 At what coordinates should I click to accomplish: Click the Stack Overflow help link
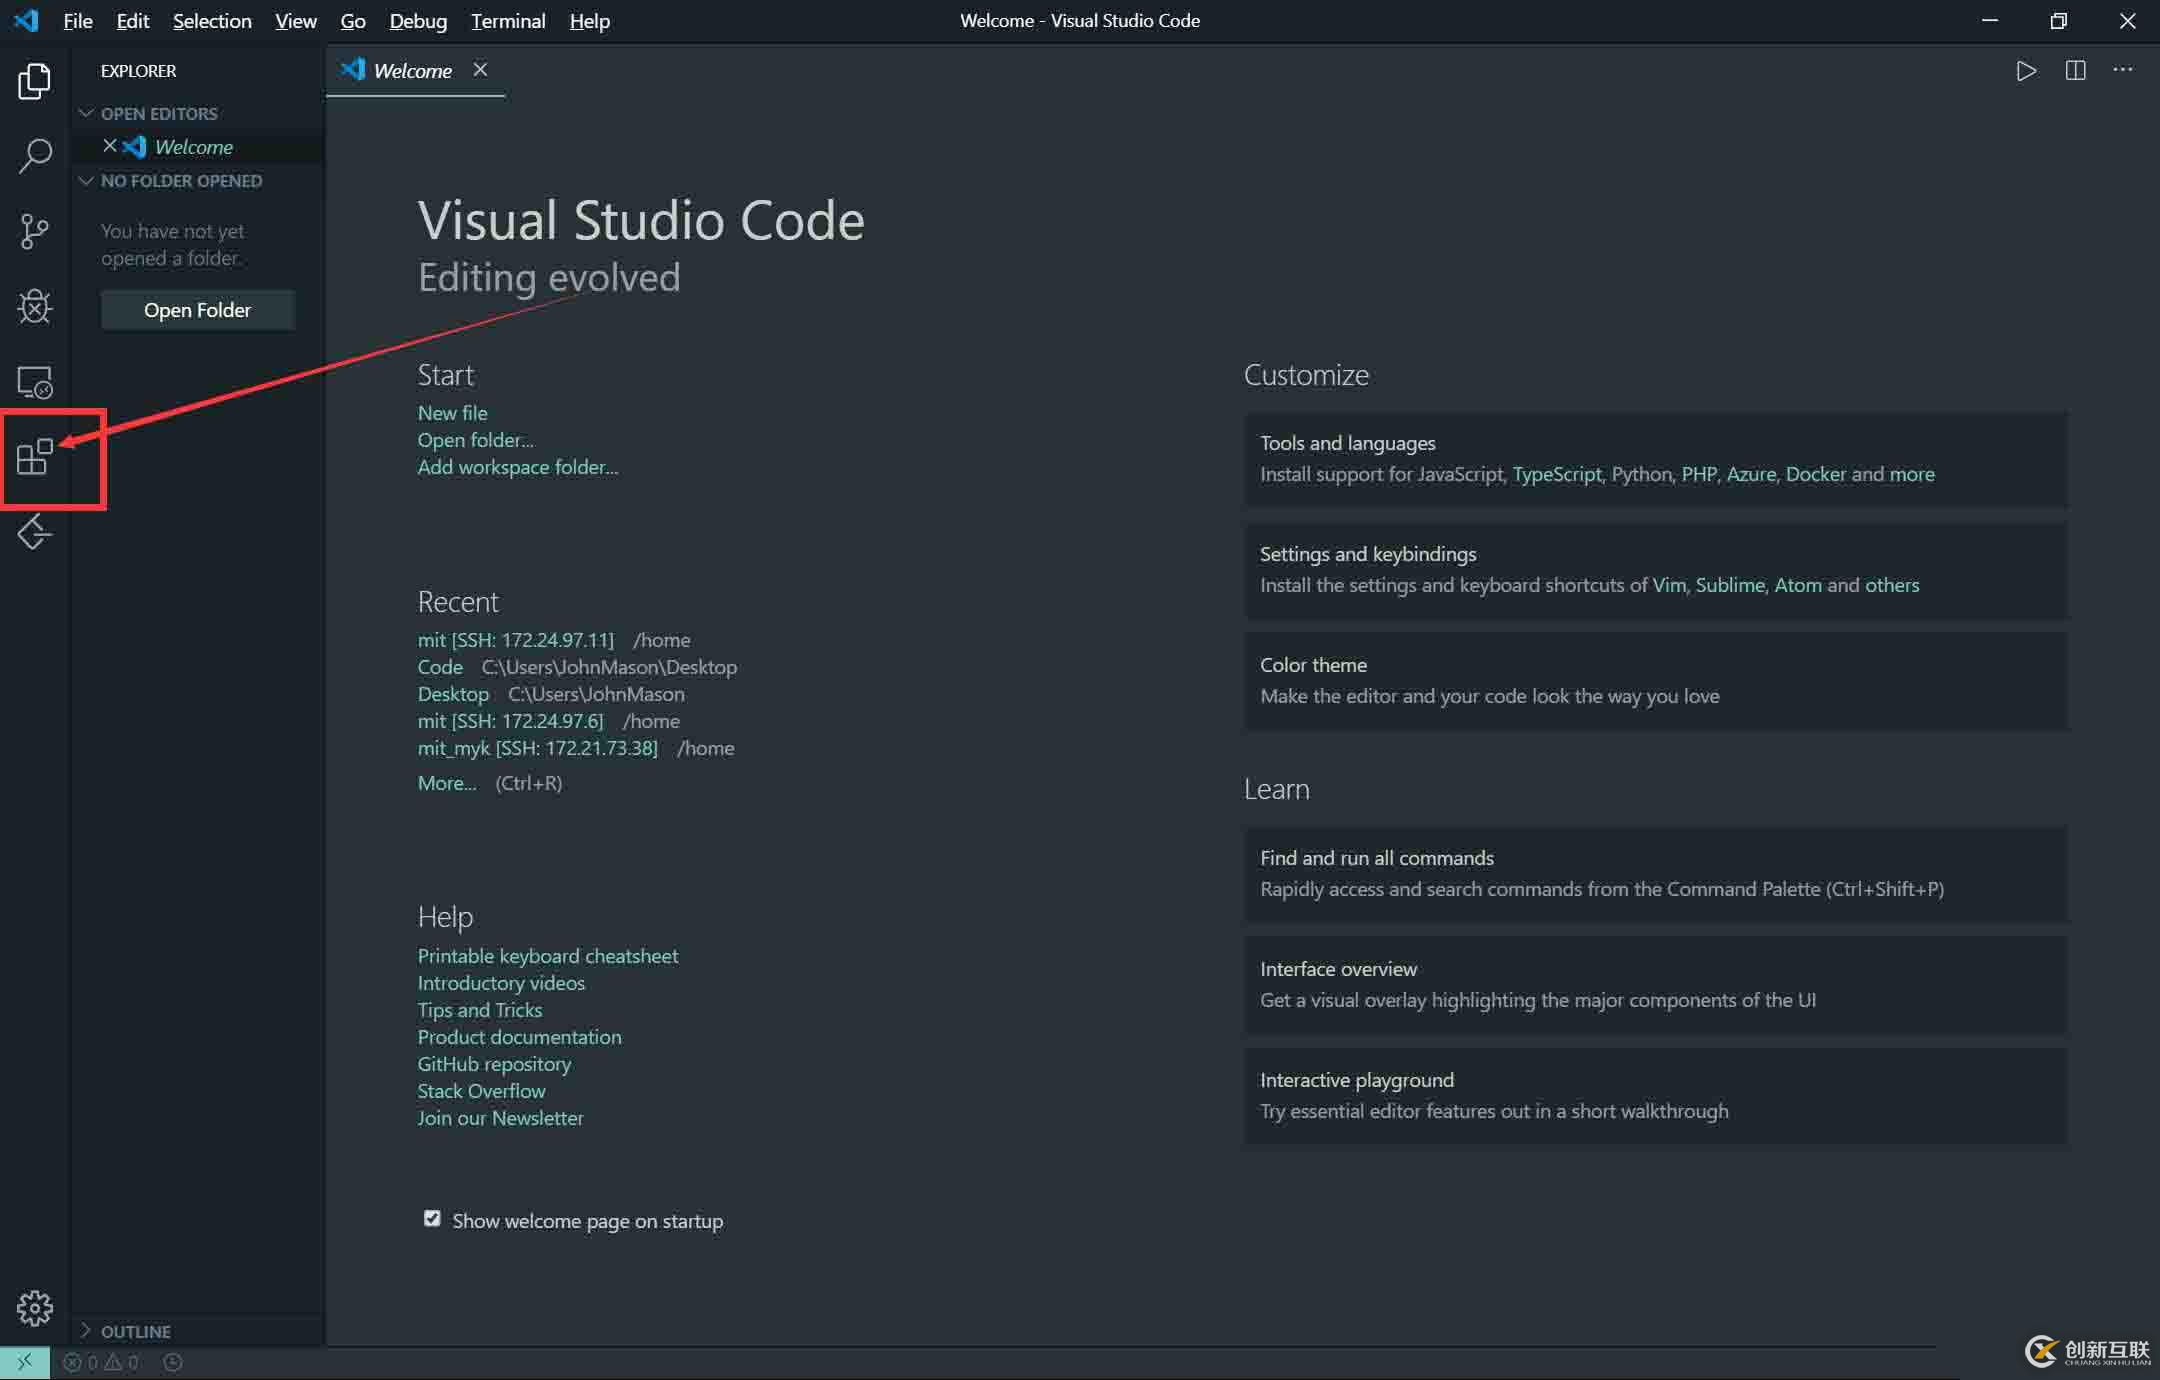point(481,1091)
